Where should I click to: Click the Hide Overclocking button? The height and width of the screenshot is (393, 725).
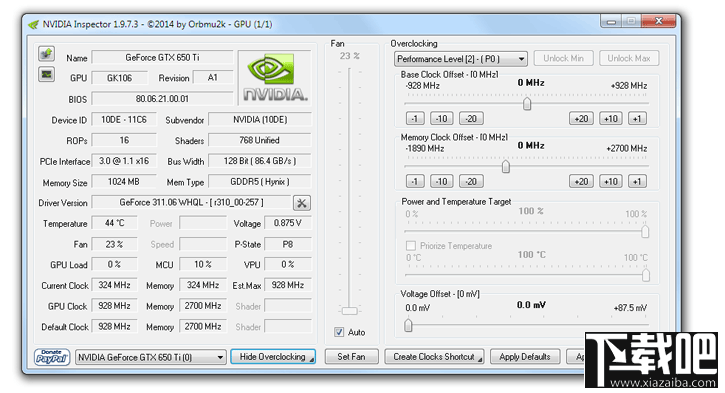point(273,356)
